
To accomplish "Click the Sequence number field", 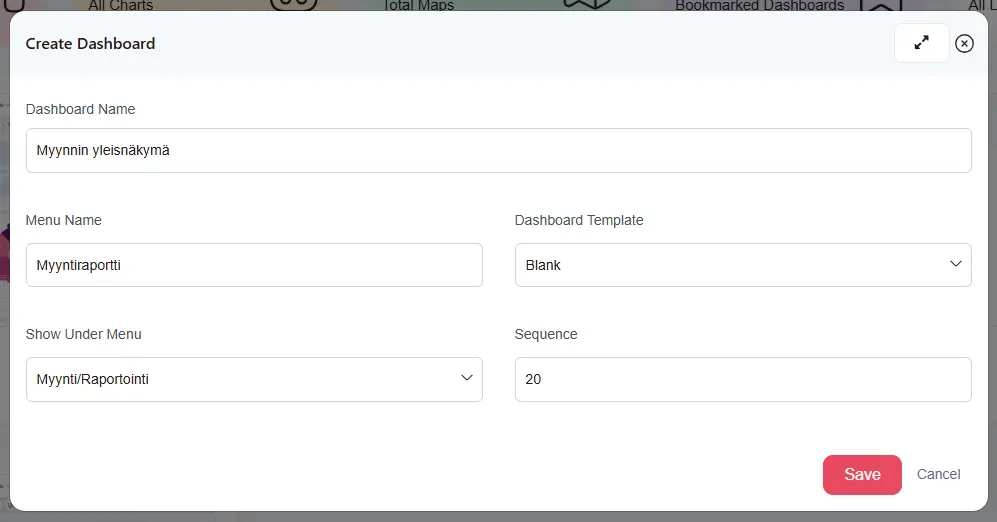I will tap(742, 379).
